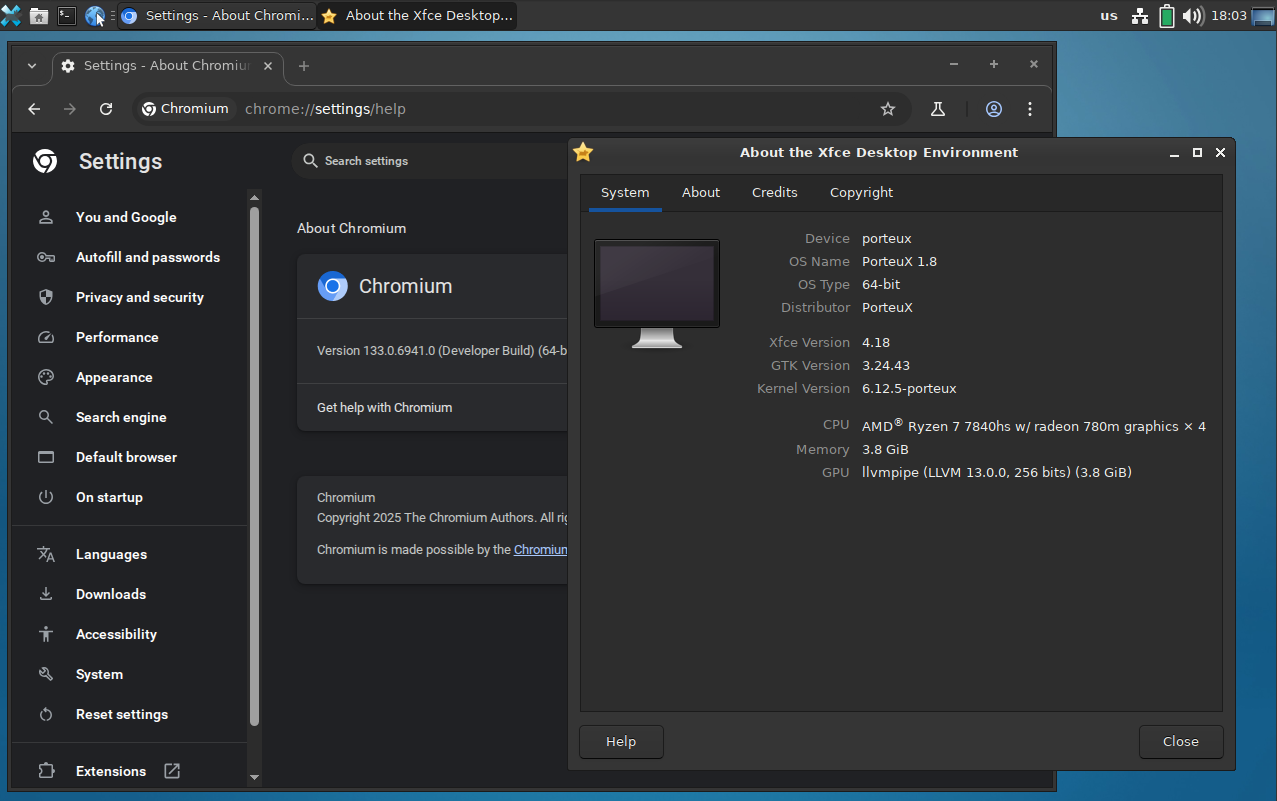
Task: Click the GTK Version value 3.24.43
Action: click(886, 365)
